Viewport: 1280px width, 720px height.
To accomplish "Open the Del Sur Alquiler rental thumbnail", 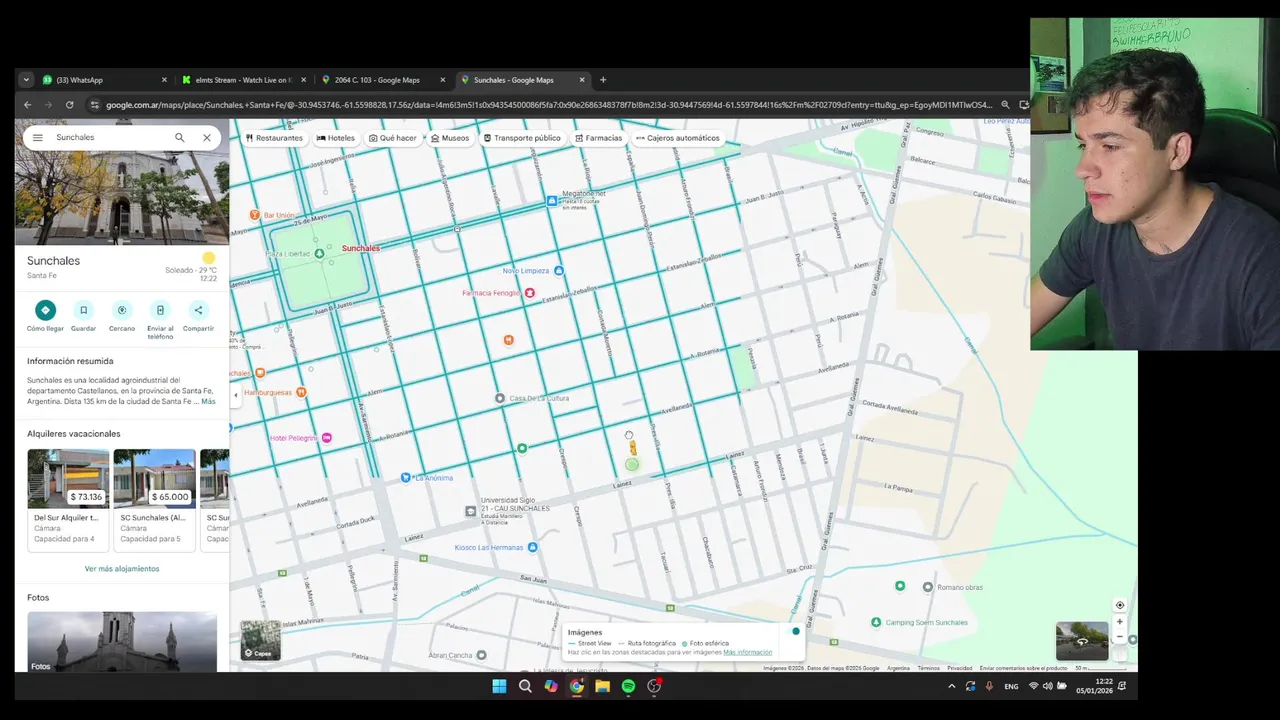I will [68, 478].
